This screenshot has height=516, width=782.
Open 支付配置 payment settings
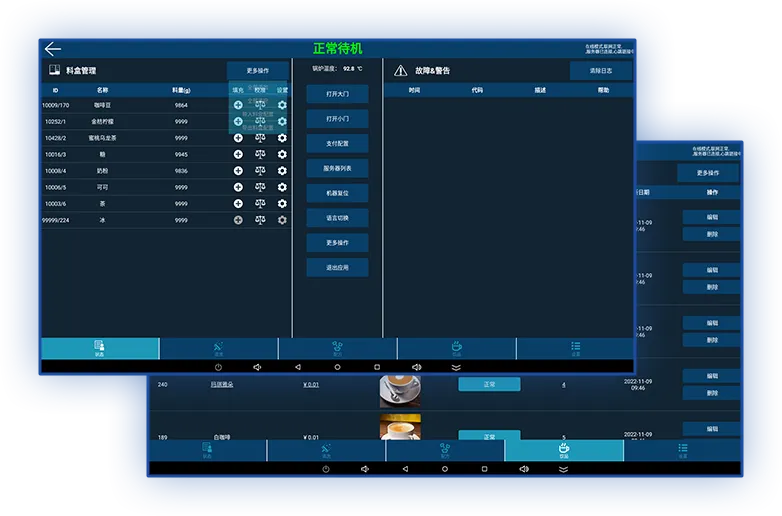[x=338, y=144]
